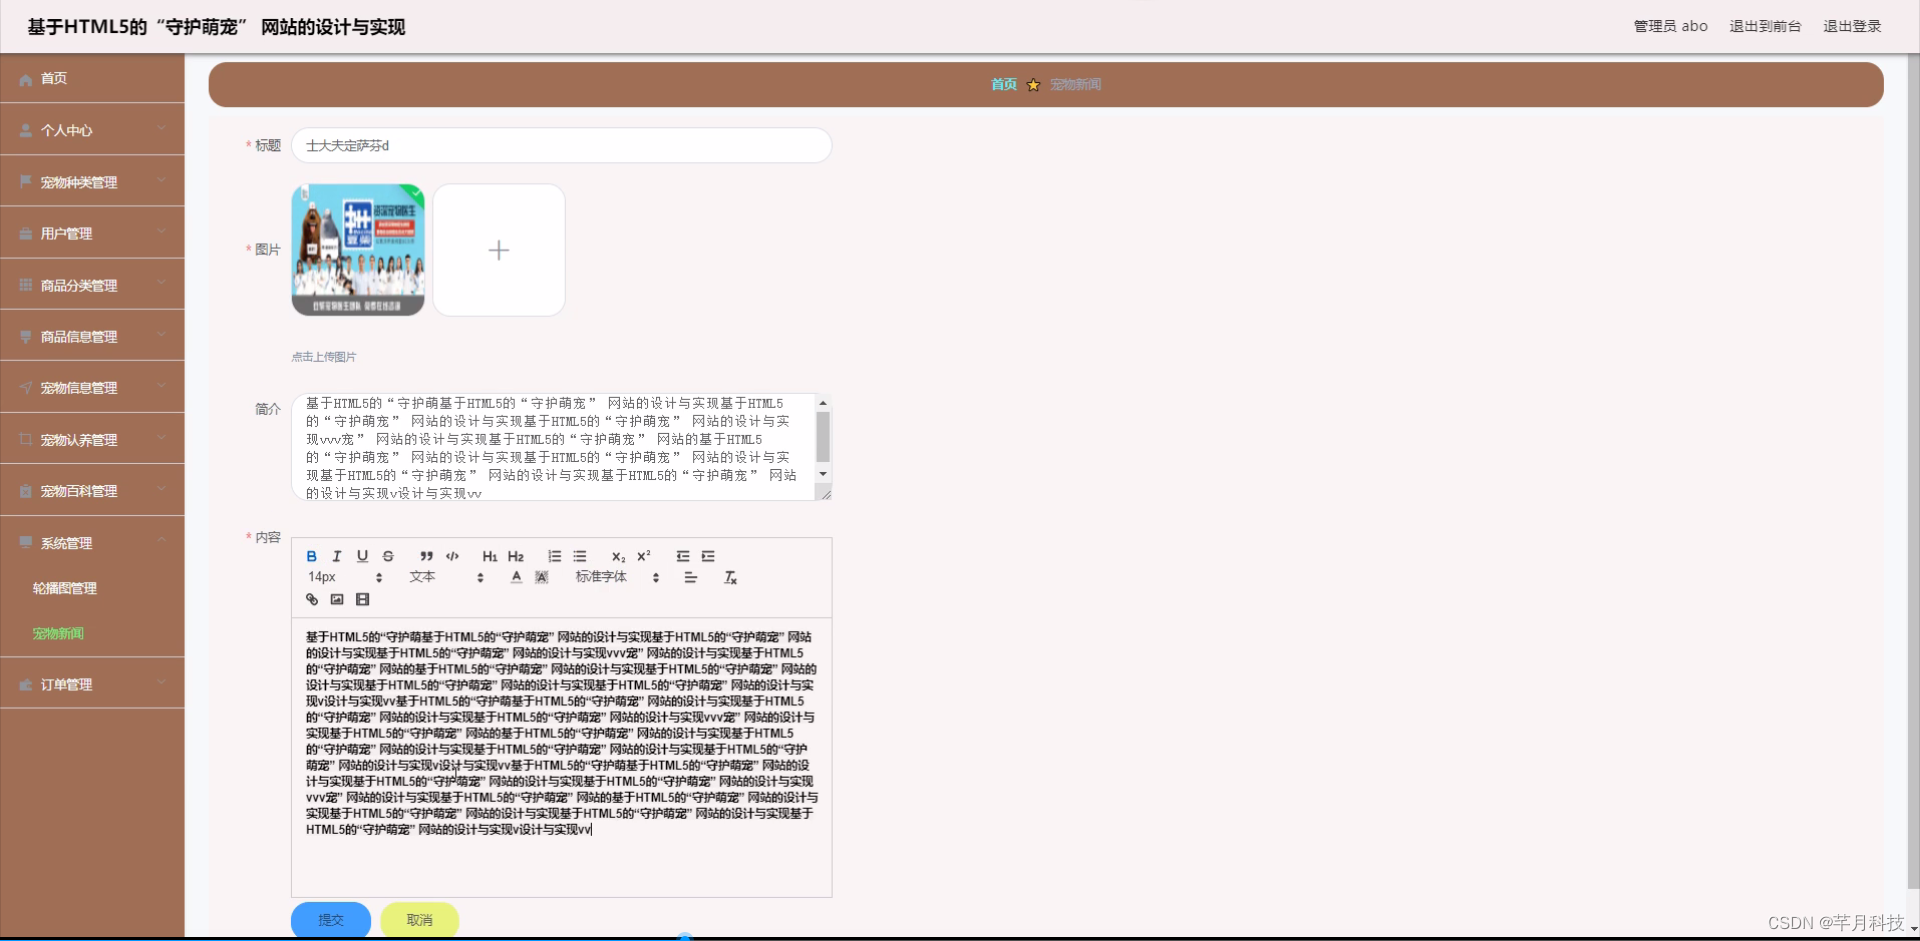Open the font color picker
1920x941 pixels.
pyautogui.click(x=515, y=577)
